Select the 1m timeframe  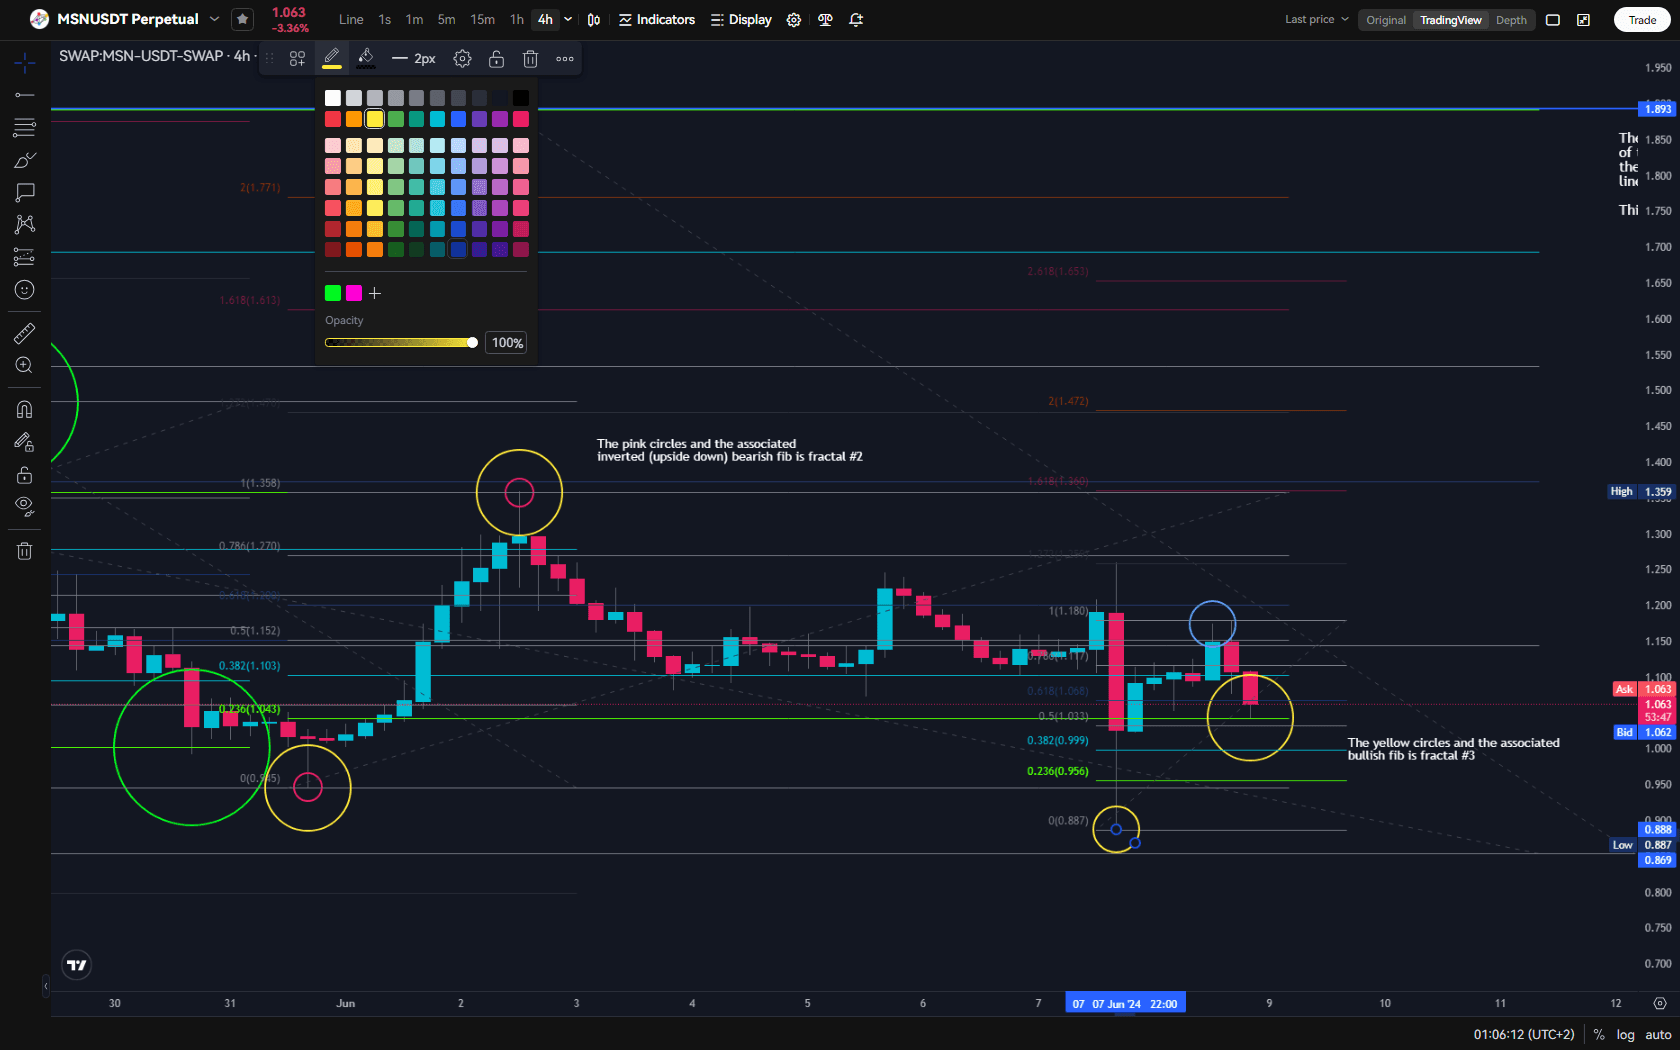[414, 20]
